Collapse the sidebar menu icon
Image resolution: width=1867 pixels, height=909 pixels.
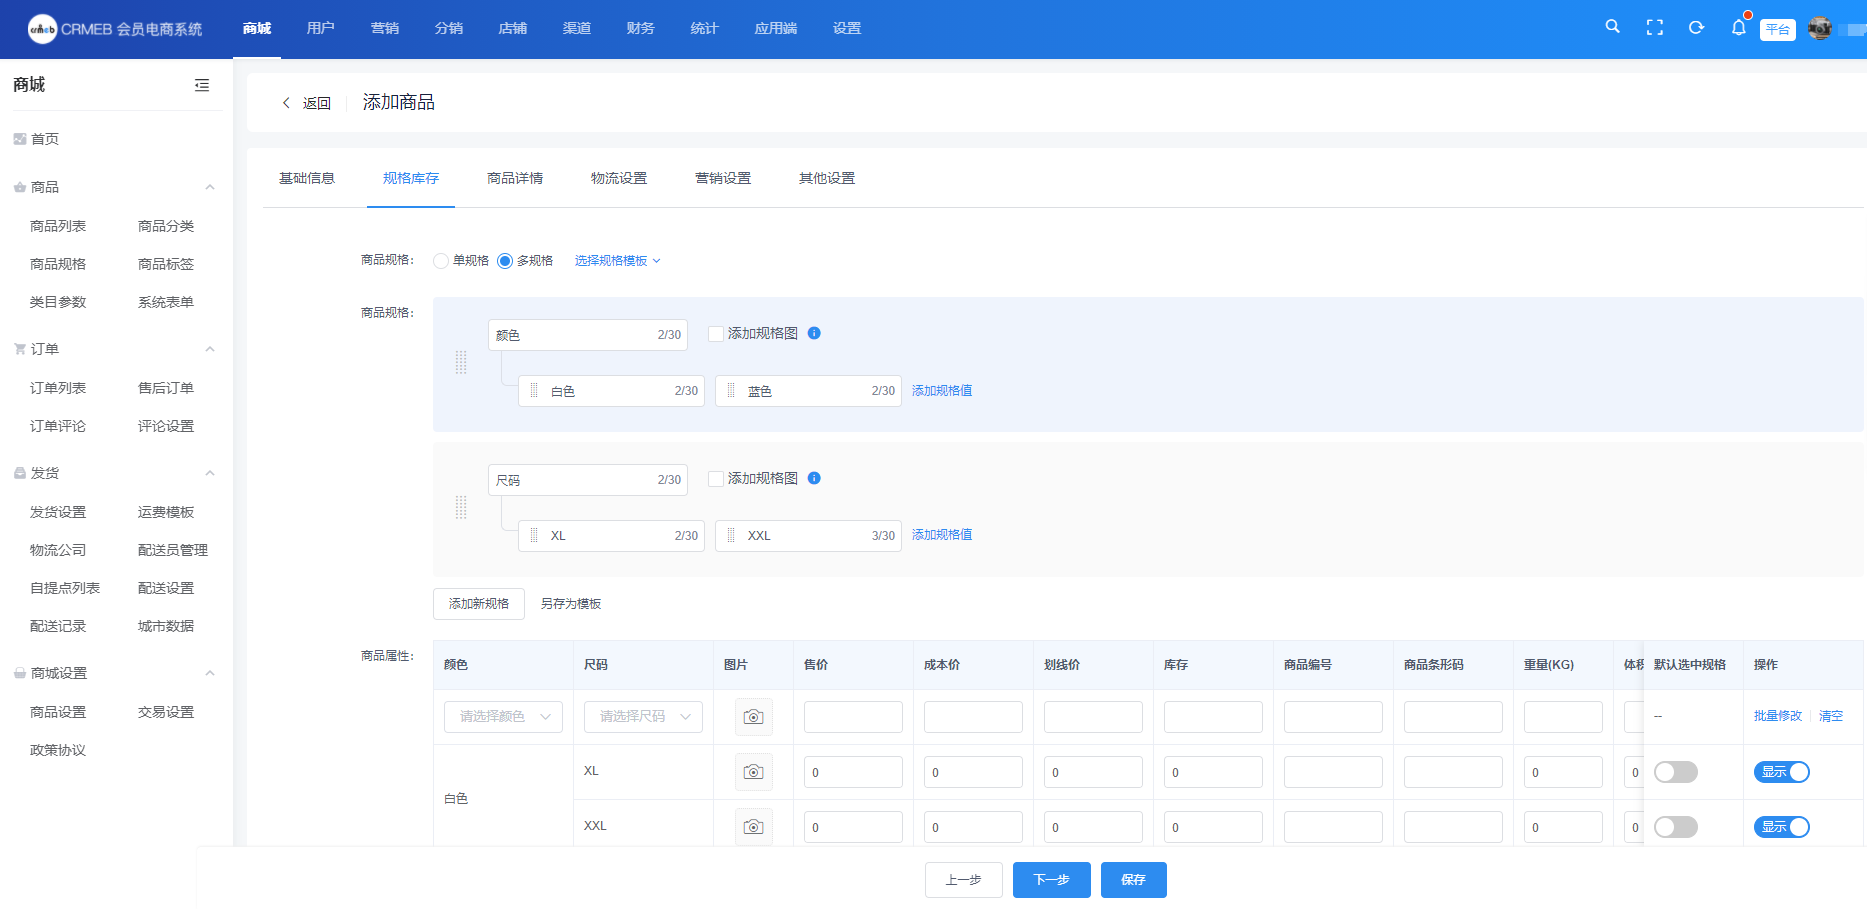pos(202,85)
